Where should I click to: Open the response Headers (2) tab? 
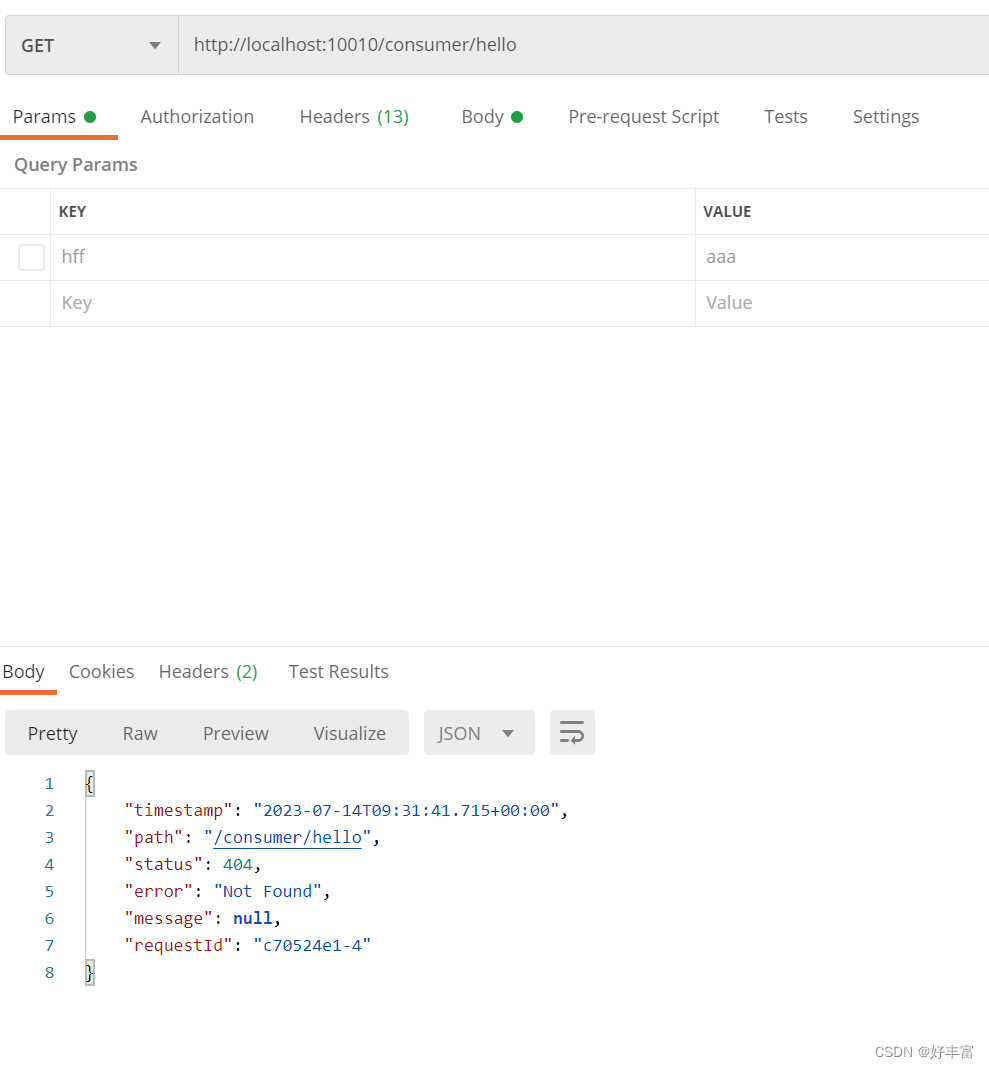(x=208, y=672)
